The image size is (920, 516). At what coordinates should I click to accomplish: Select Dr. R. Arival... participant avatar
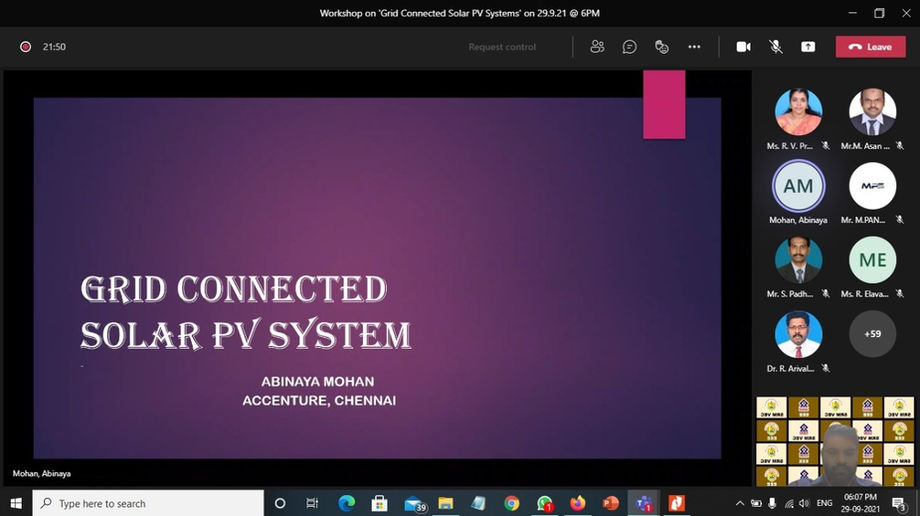point(798,333)
